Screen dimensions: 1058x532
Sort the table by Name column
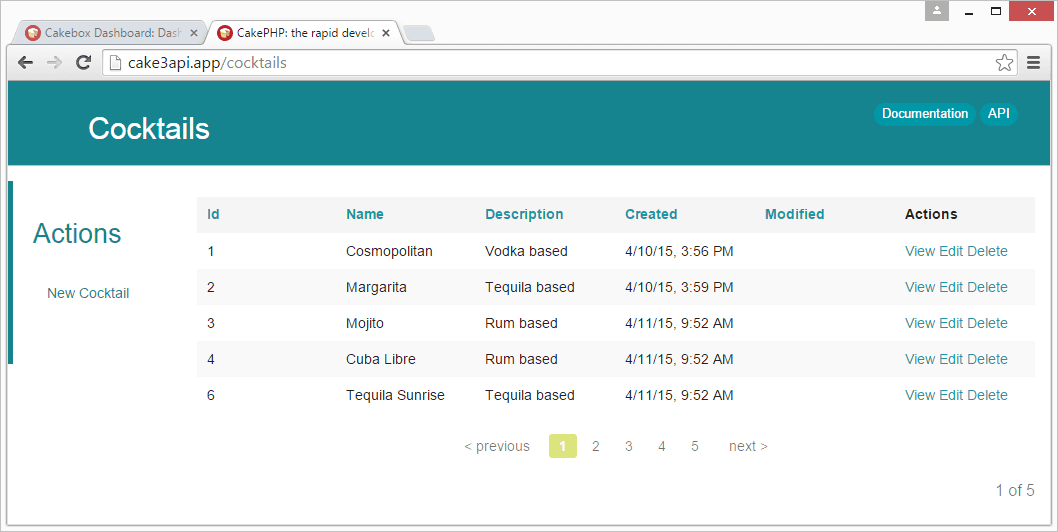[x=364, y=214]
